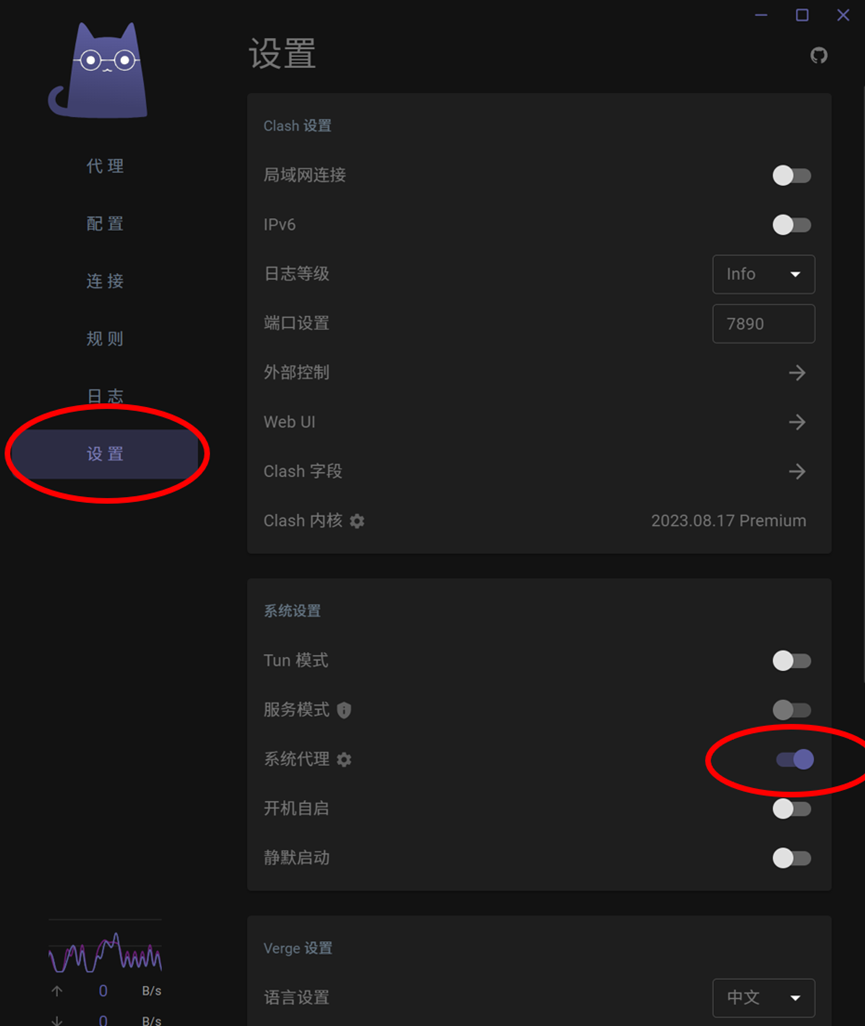Click the Clash 内核 gear icon

point(357,521)
